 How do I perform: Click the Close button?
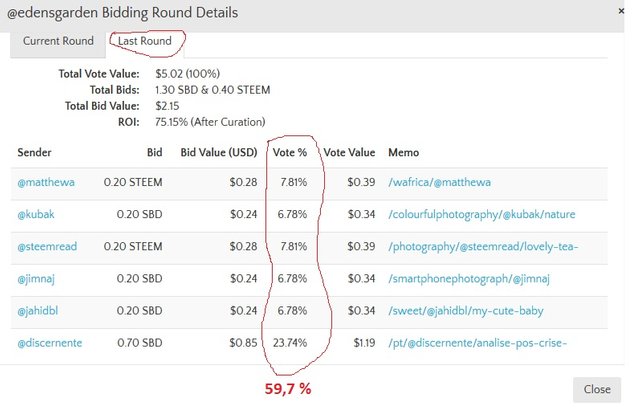tap(597, 389)
